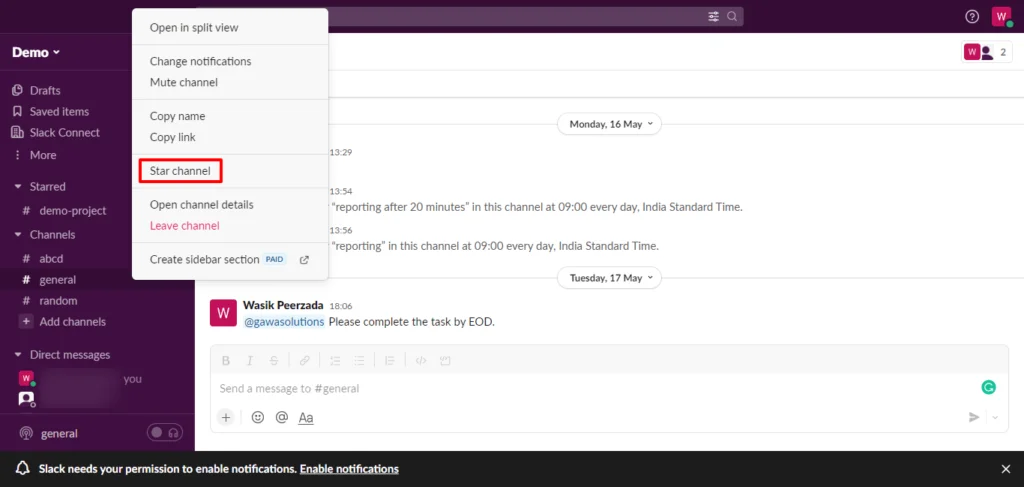The width and height of the screenshot is (1024, 487).
Task: Click the 18:06 message timestamp
Action: click(x=340, y=306)
